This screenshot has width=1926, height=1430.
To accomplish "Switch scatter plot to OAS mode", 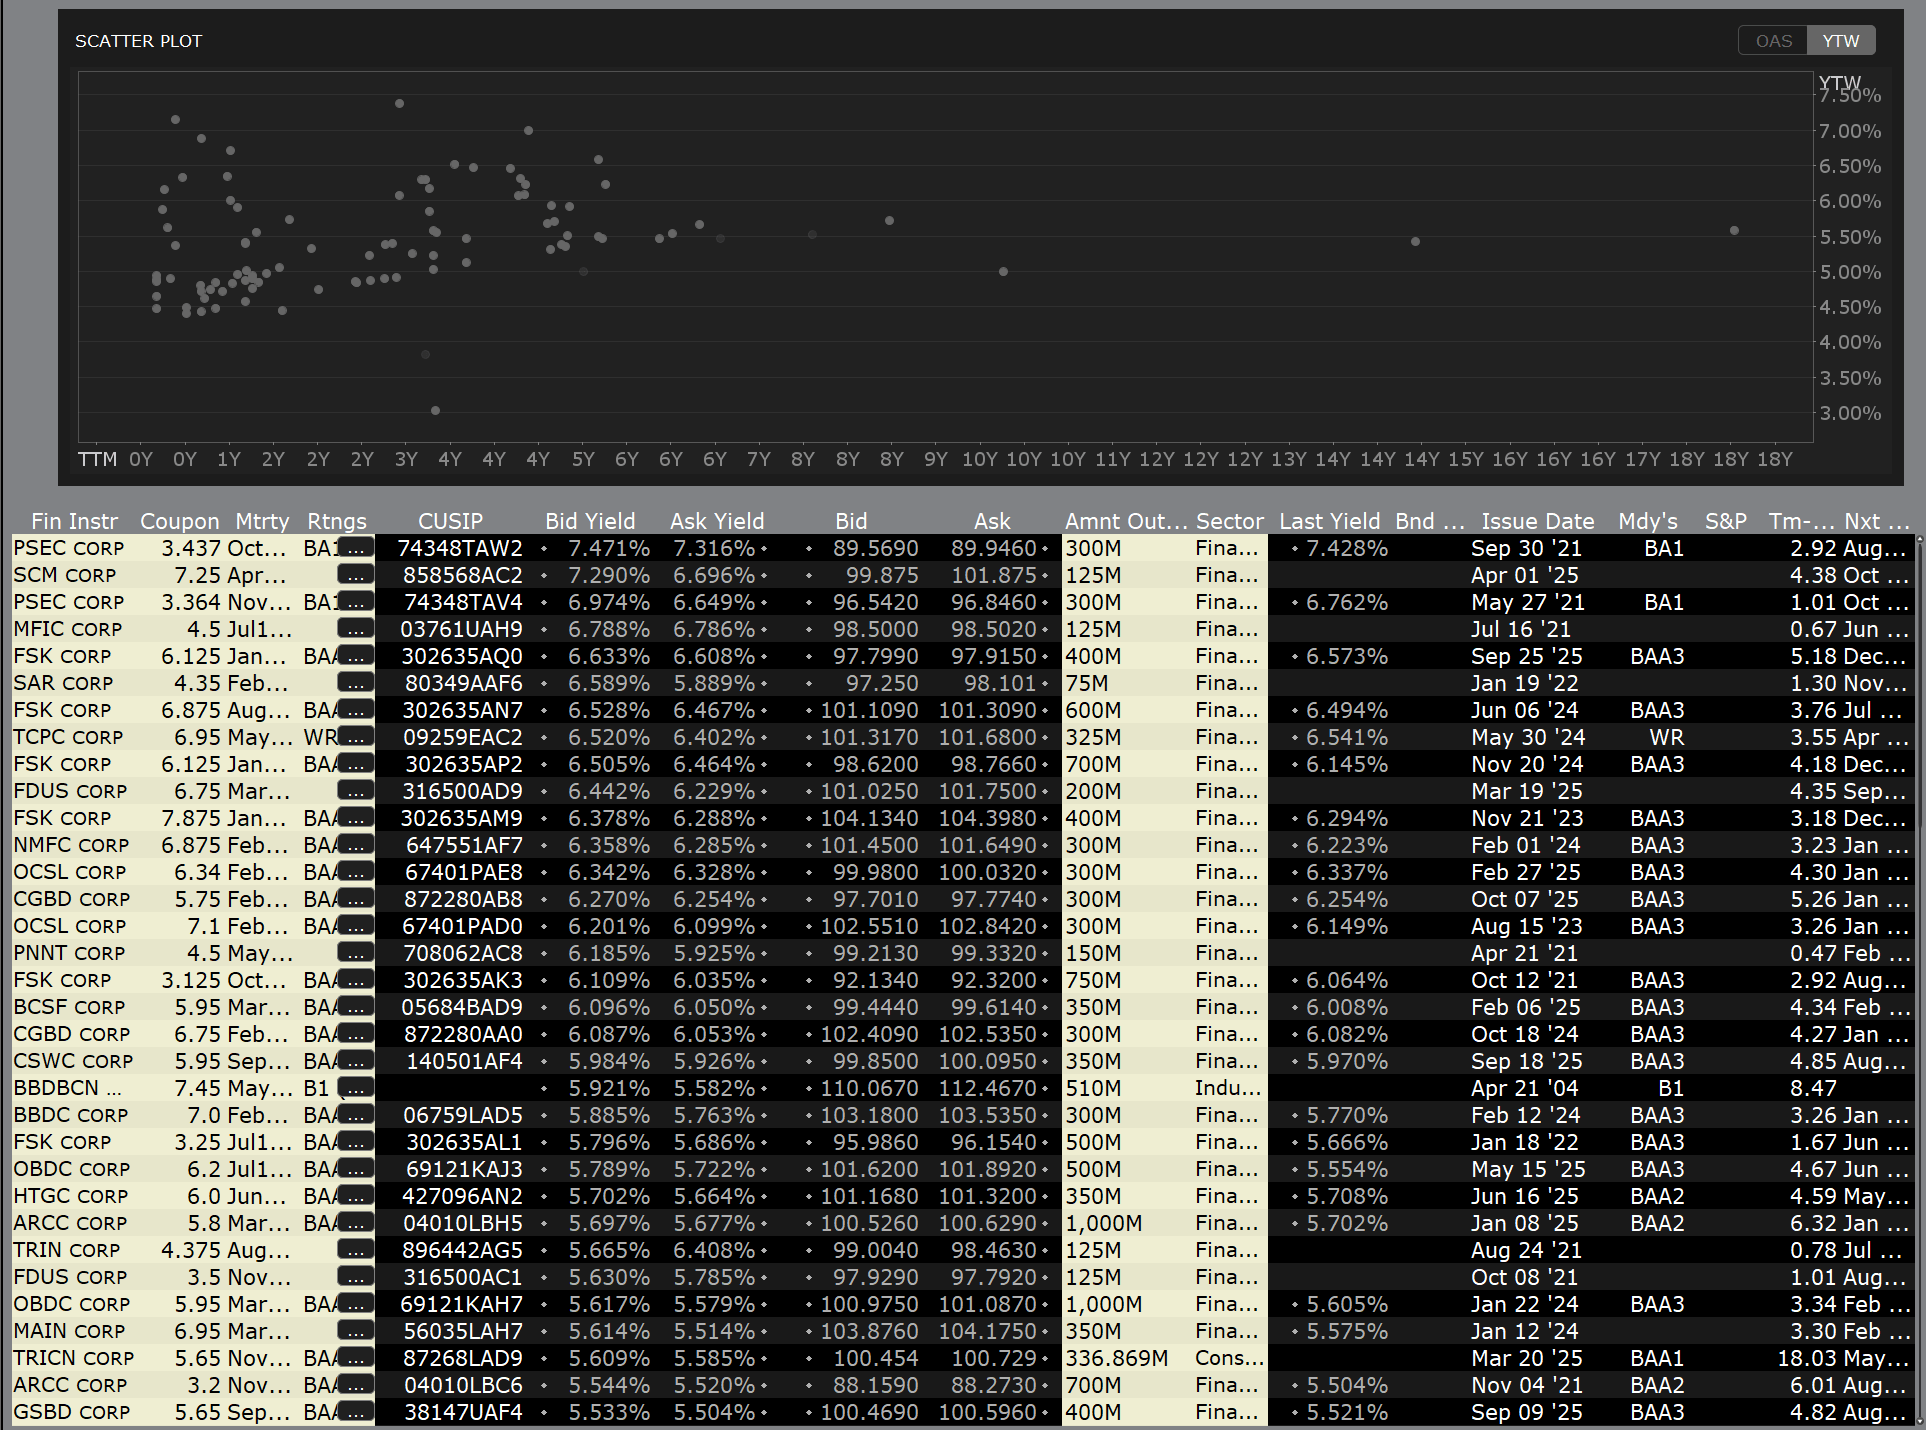I will [x=1773, y=41].
